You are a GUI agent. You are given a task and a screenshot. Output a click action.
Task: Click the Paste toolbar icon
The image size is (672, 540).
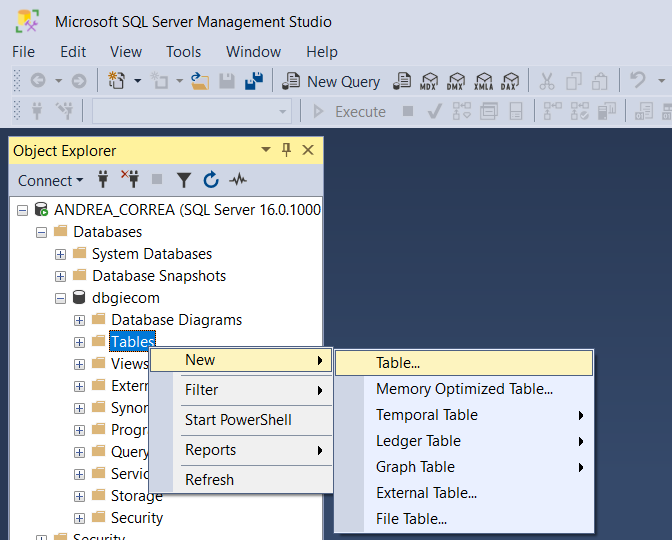click(600, 81)
